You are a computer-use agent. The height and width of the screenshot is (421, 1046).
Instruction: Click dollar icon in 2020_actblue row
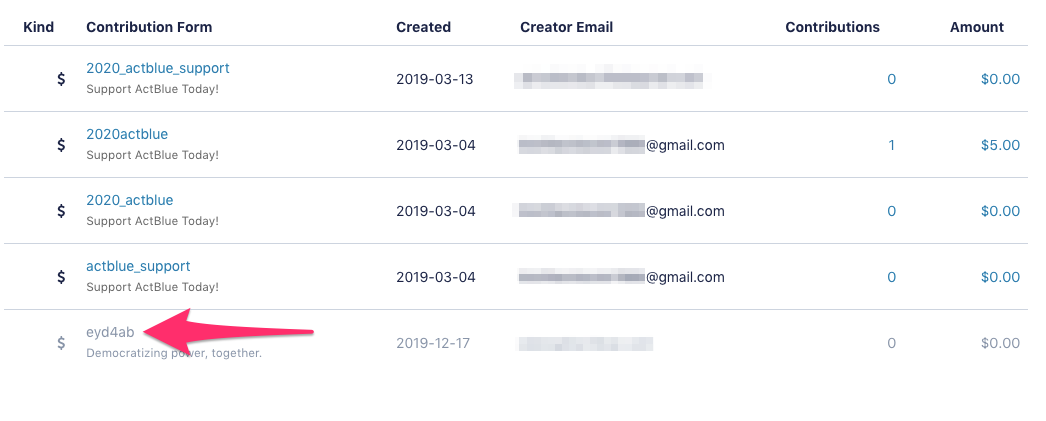(x=61, y=212)
